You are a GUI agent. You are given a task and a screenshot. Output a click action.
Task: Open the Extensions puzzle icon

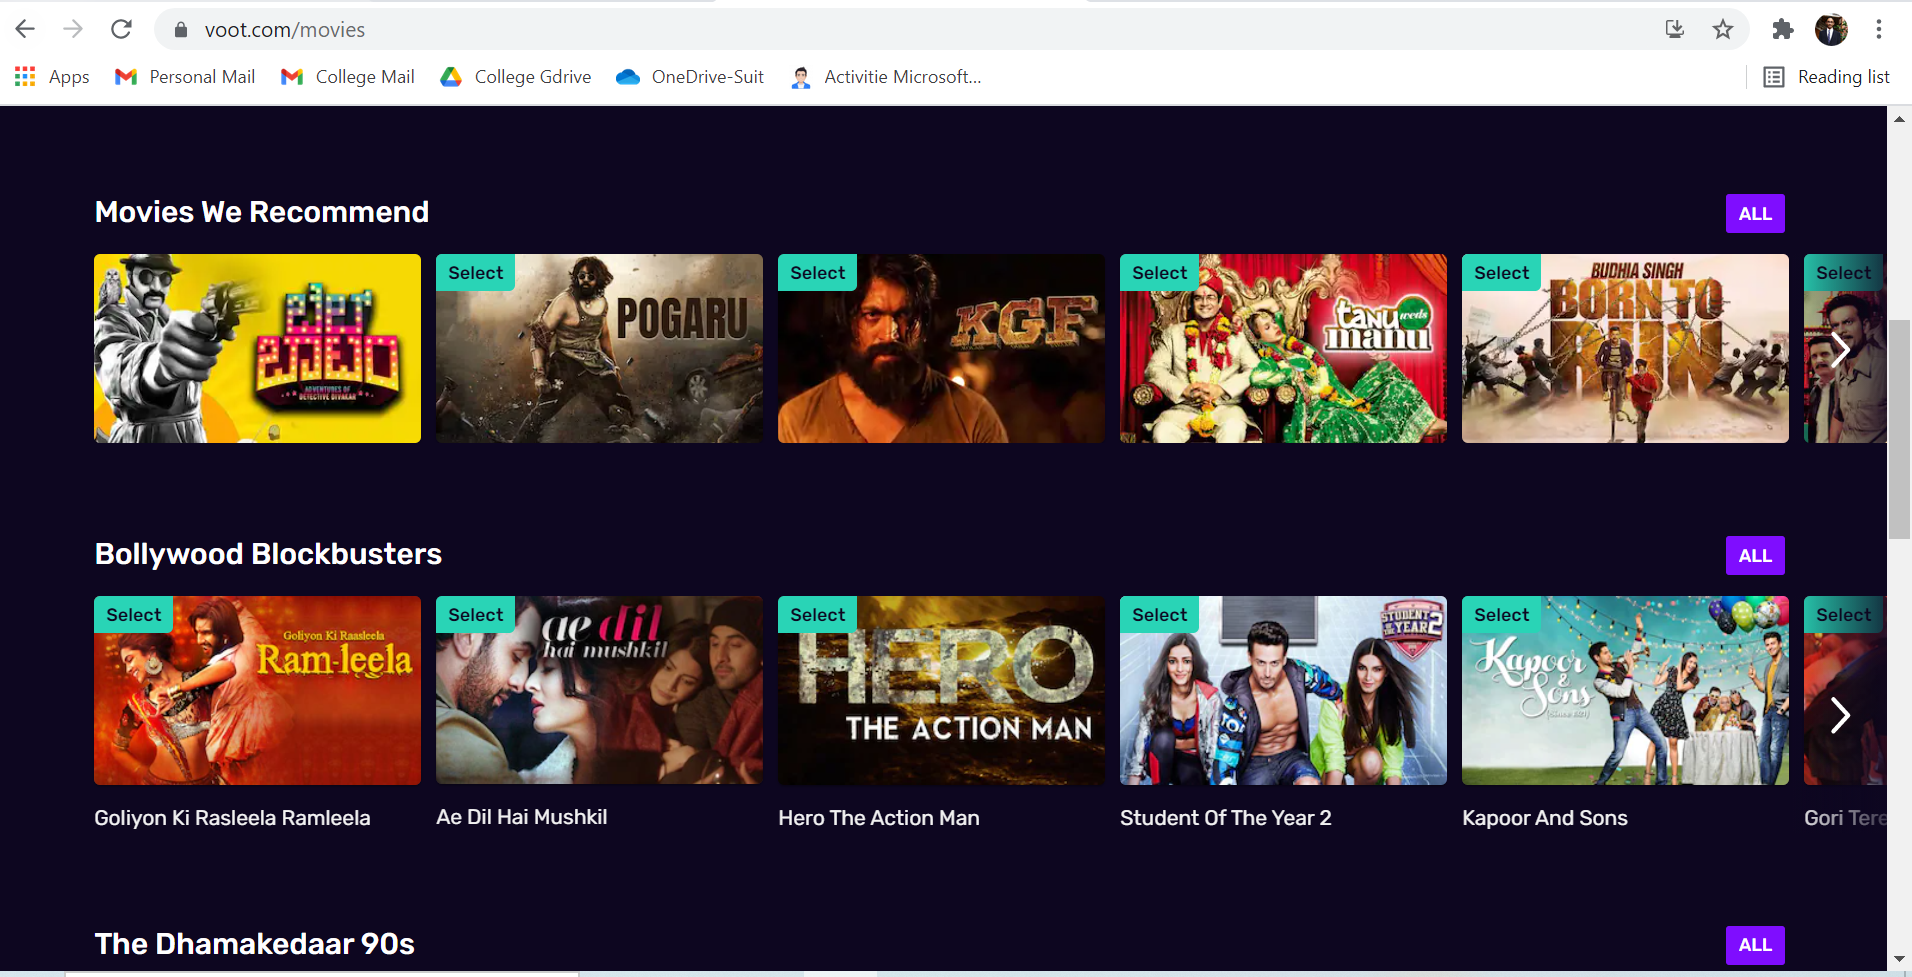click(x=1782, y=29)
